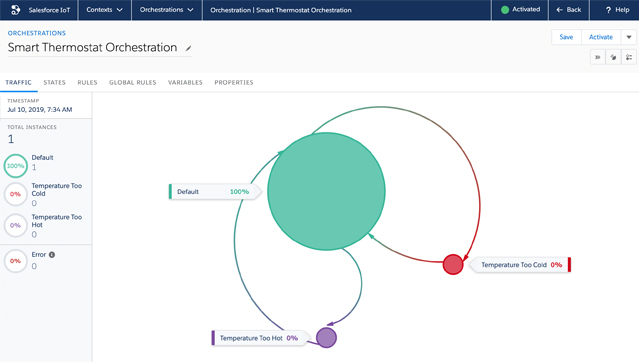Viewport: 639px width, 362px height.
Task: Click the Save button
Action: coord(566,37)
